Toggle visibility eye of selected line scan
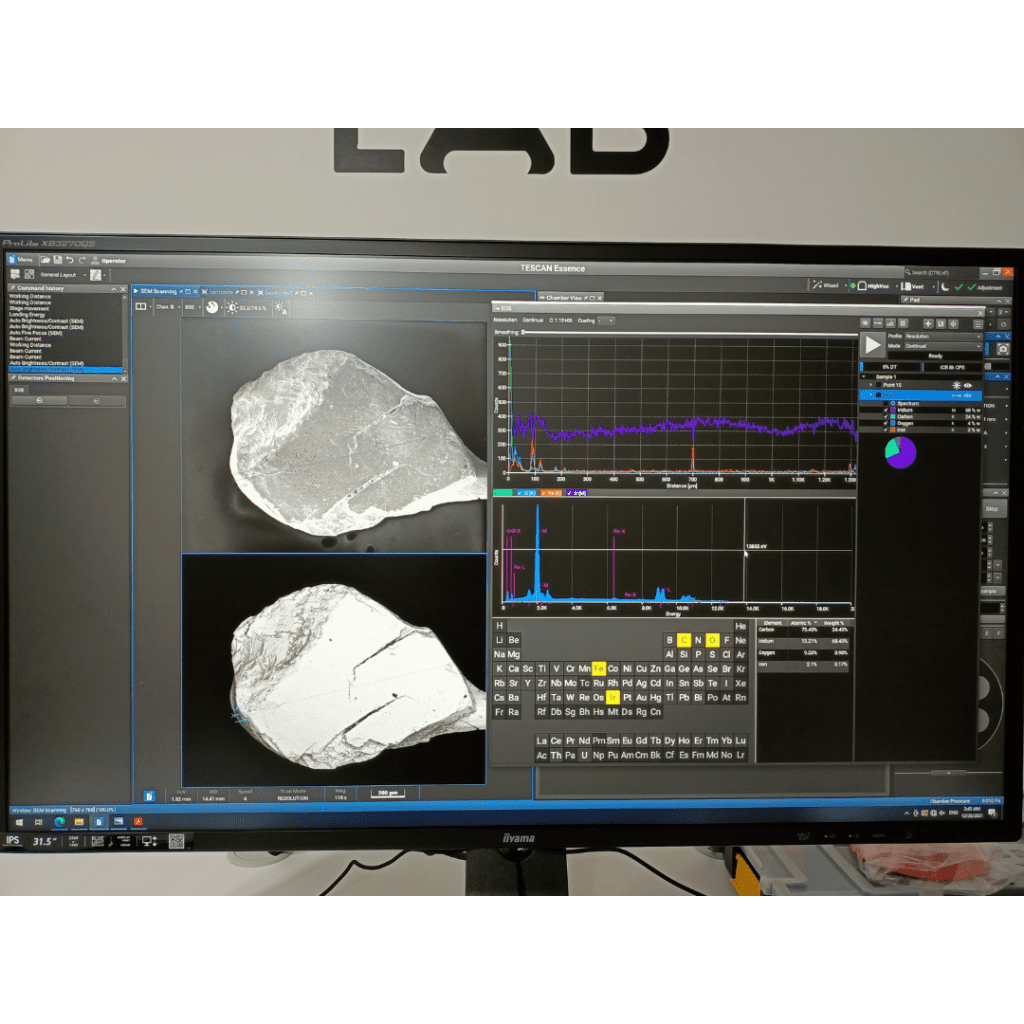 (x=968, y=396)
